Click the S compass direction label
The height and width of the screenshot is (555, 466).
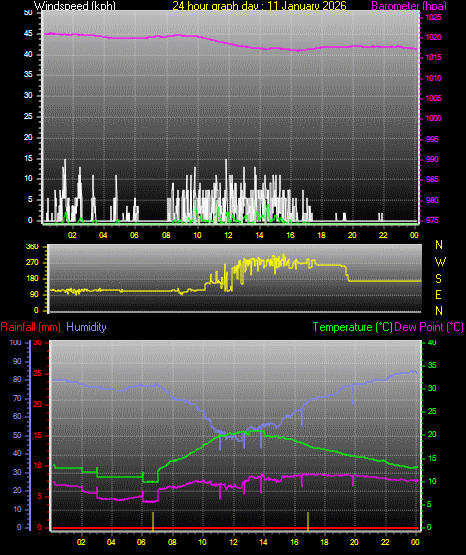[438, 279]
